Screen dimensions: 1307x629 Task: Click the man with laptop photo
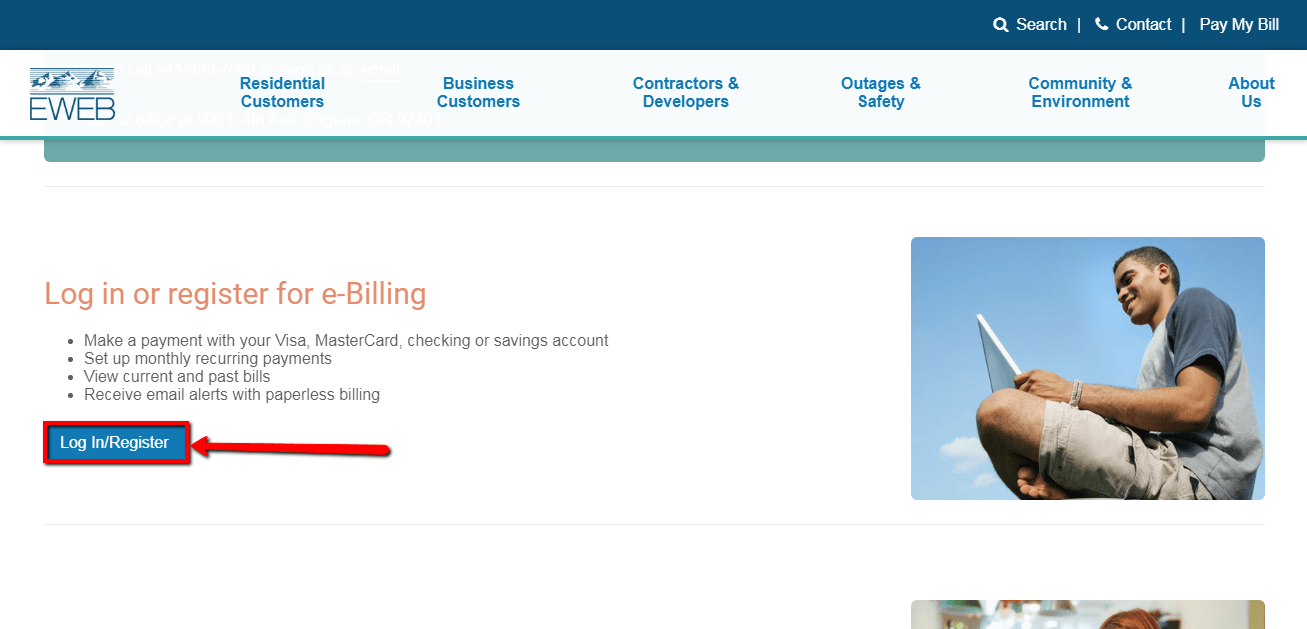point(1088,368)
